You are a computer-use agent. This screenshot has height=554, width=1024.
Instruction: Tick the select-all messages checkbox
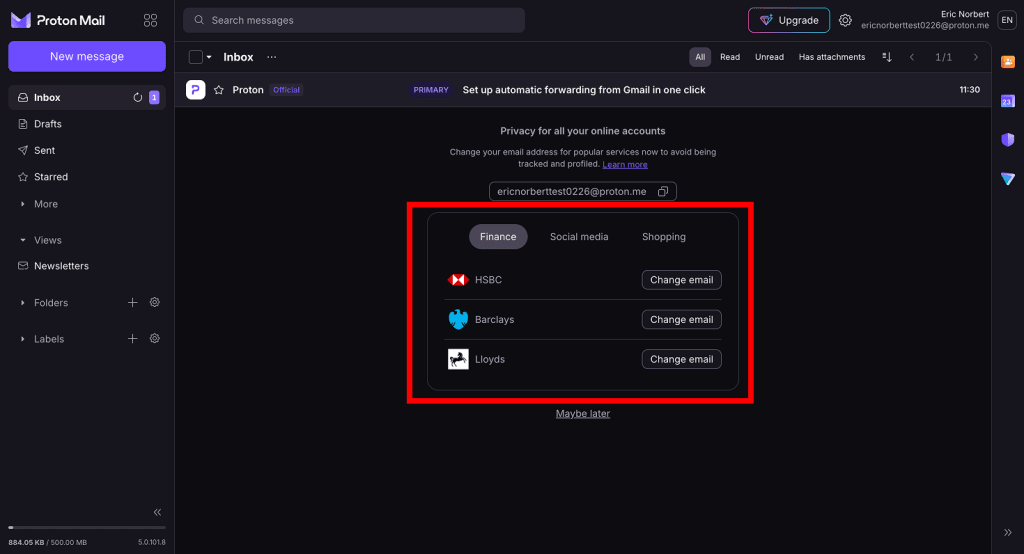195,57
